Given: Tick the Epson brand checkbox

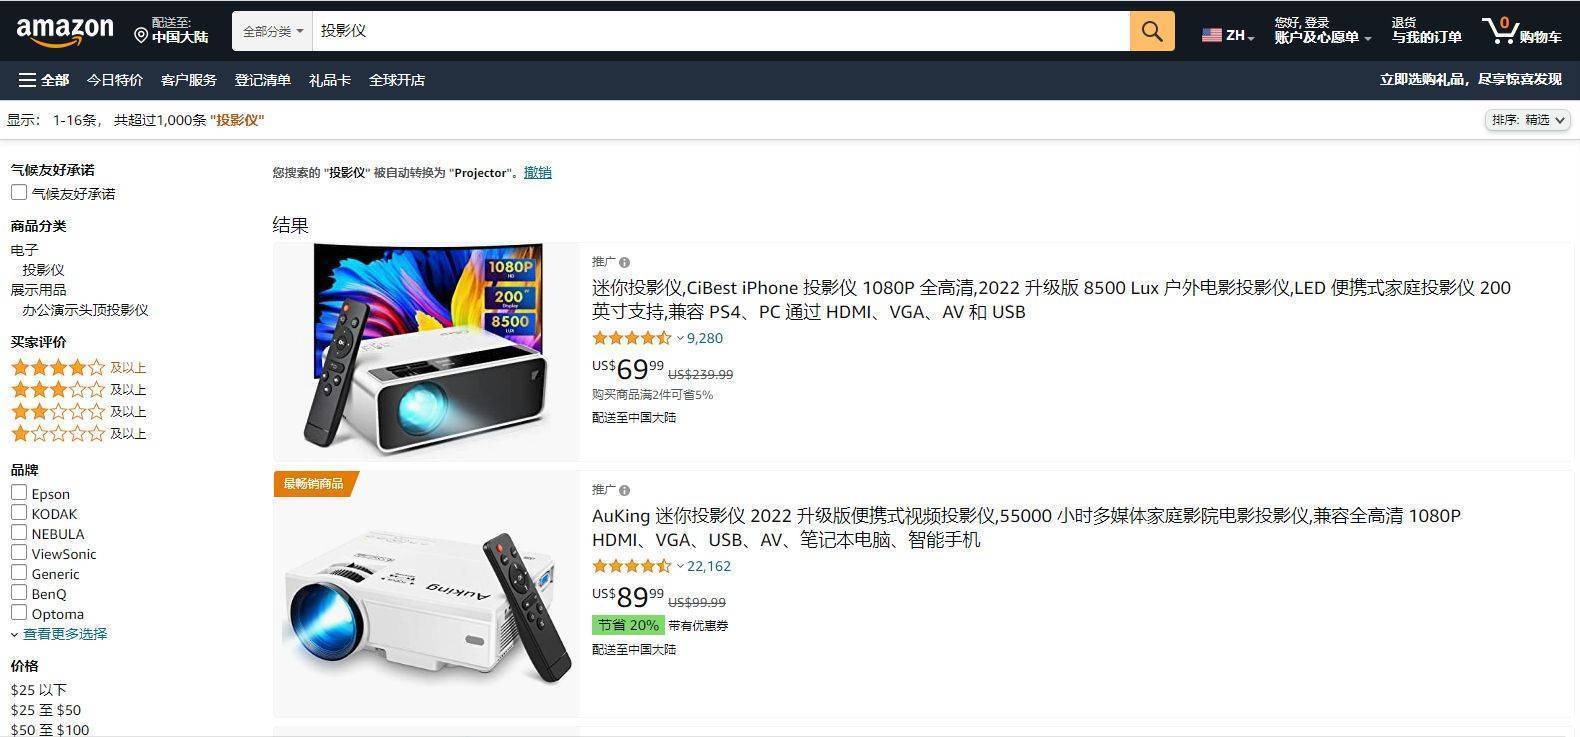Looking at the screenshot, I should [x=19, y=492].
